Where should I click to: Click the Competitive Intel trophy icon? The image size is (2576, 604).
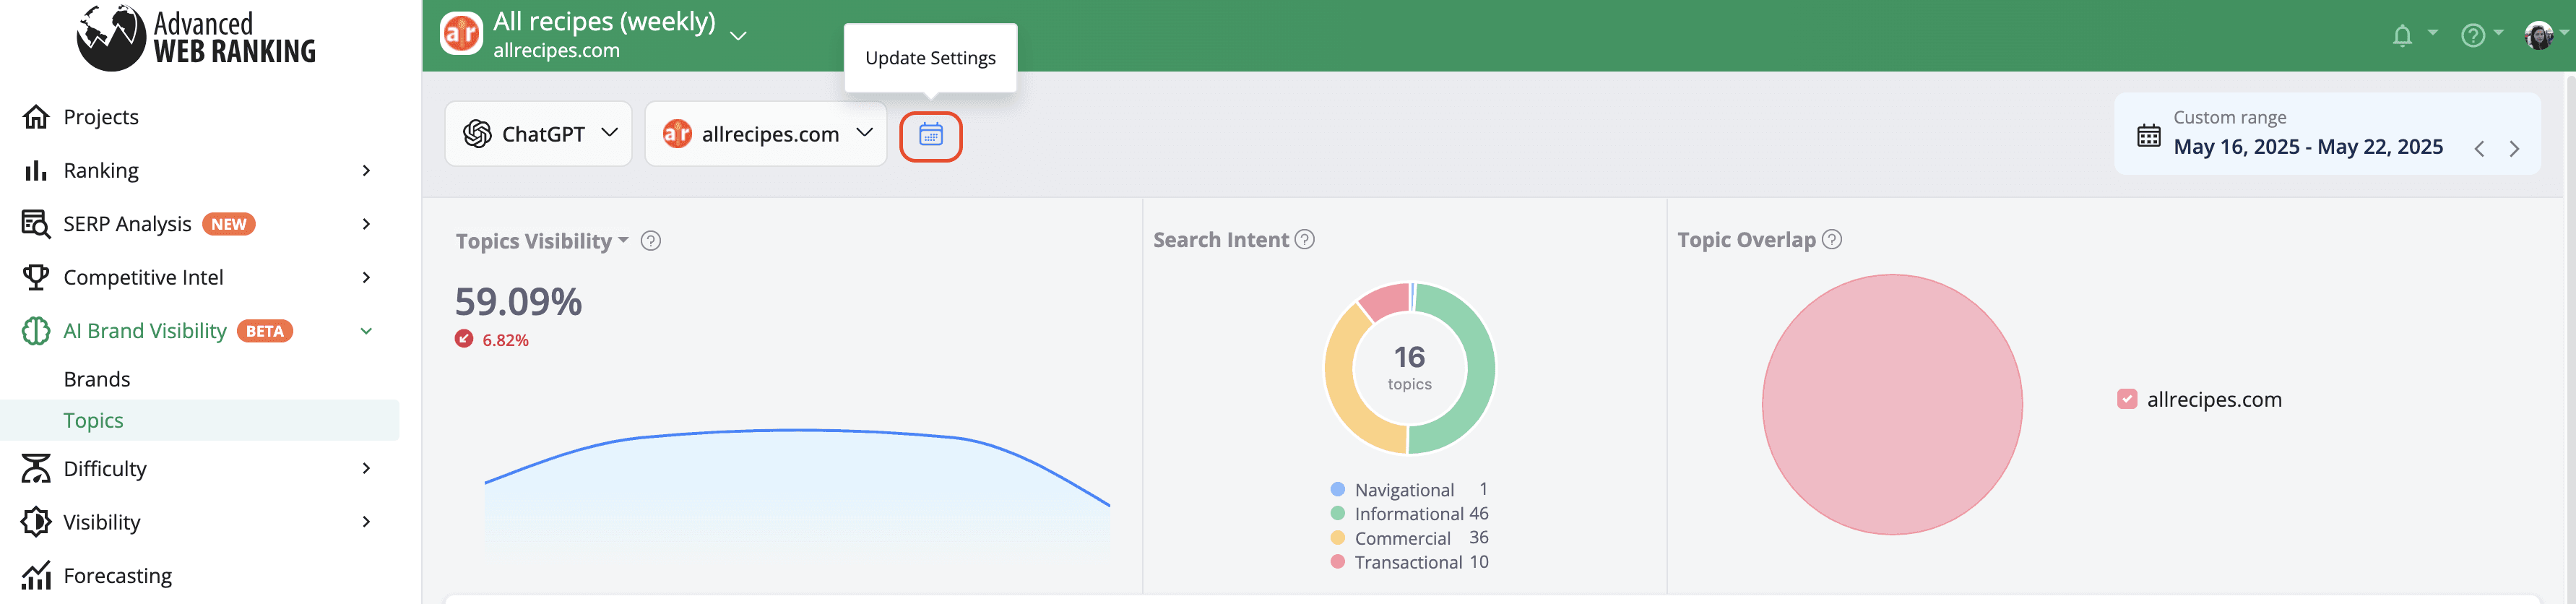pyautogui.click(x=36, y=277)
